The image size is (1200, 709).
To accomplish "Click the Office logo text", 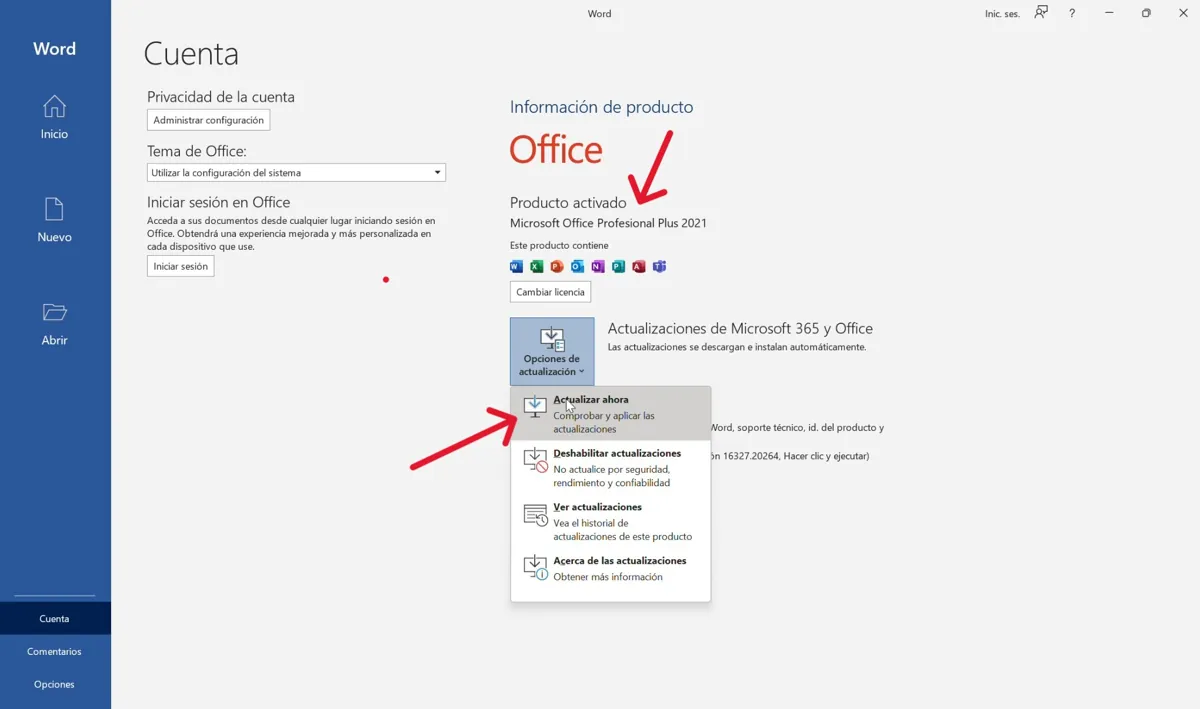I will pyautogui.click(x=556, y=150).
